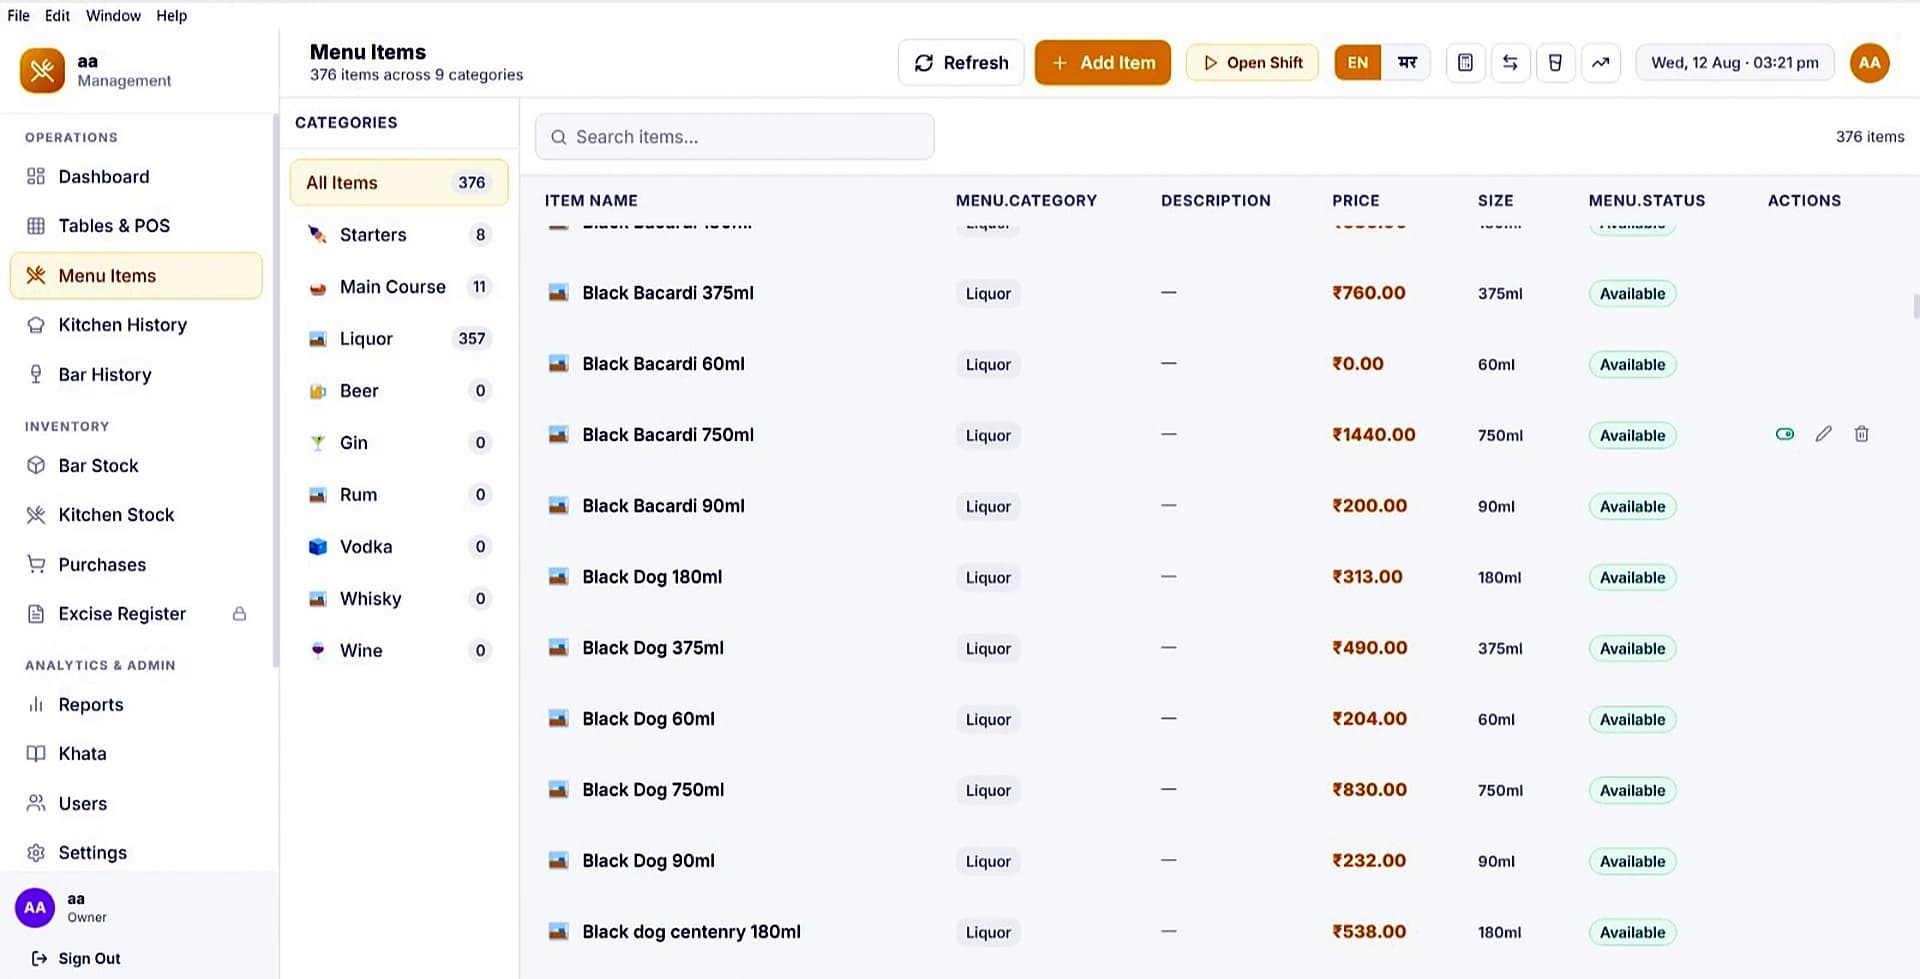Click the PRICE column header
Screen dimensions: 1920x979
point(1355,200)
